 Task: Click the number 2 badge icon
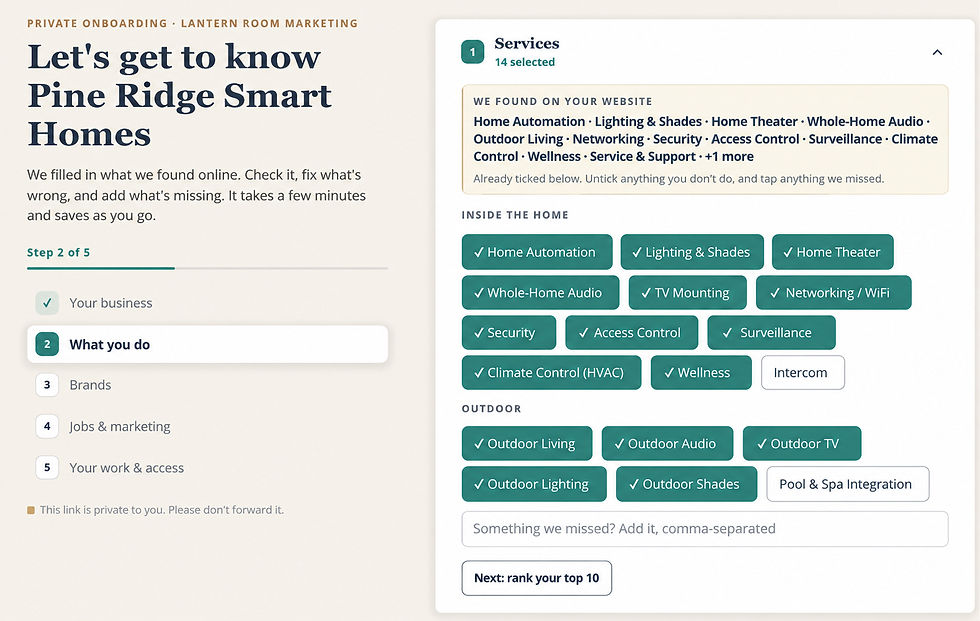pyautogui.click(x=47, y=344)
